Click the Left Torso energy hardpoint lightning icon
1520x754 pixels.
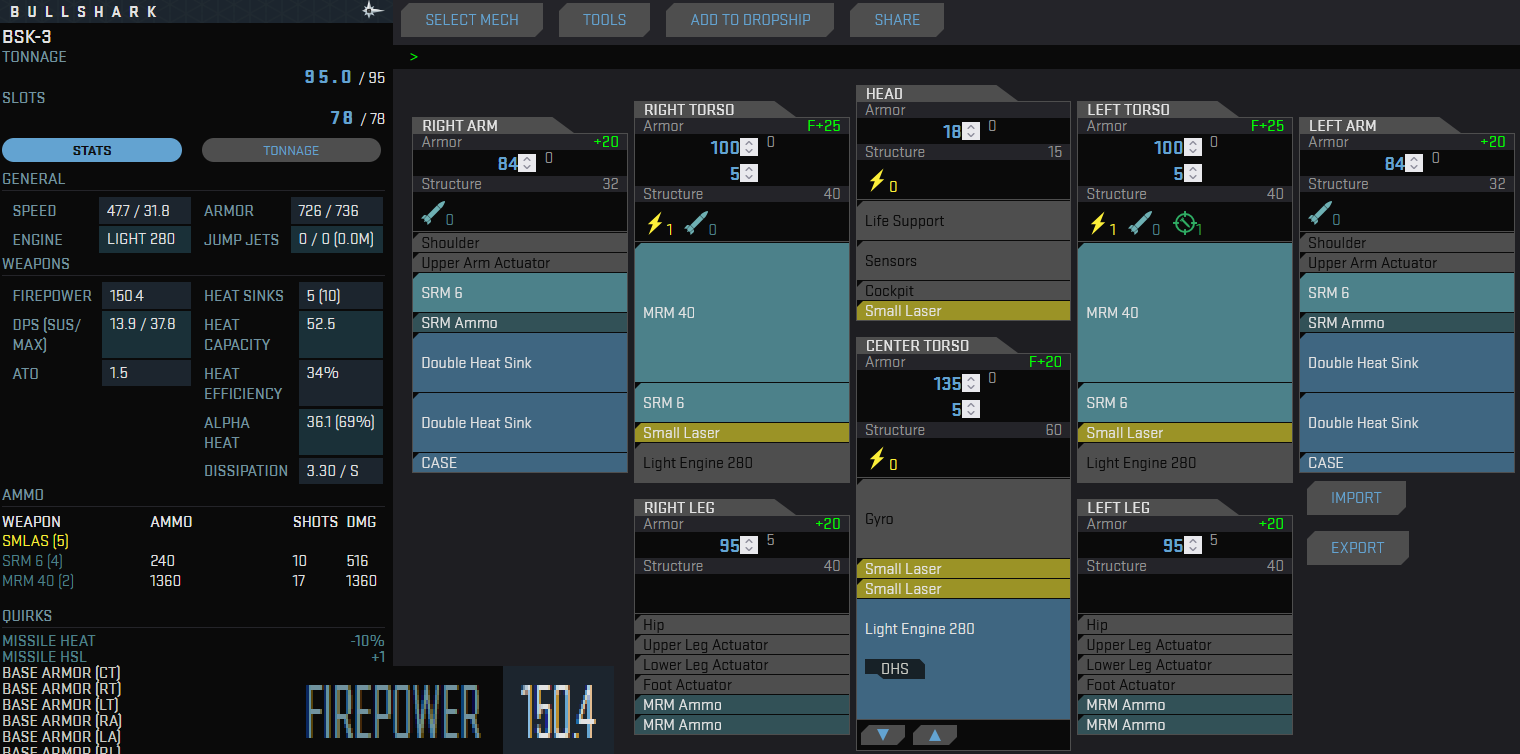[x=1097, y=223]
